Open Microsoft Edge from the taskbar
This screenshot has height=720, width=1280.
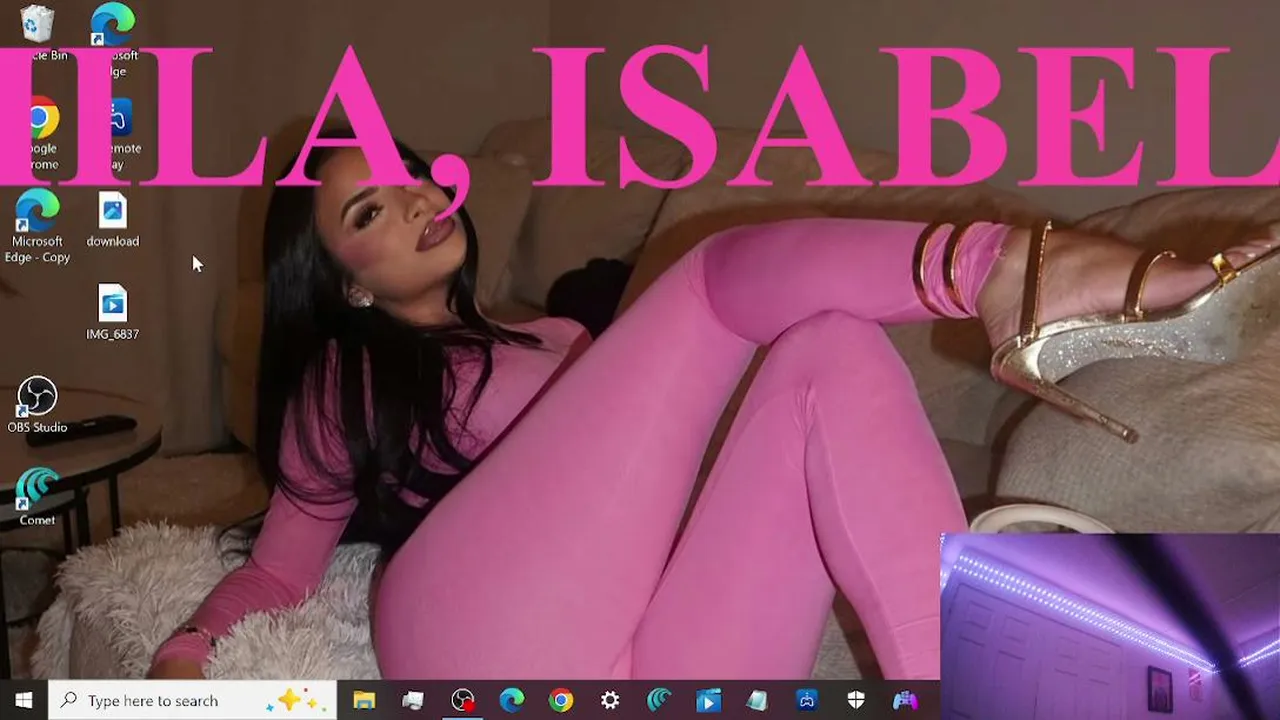pyautogui.click(x=511, y=700)
